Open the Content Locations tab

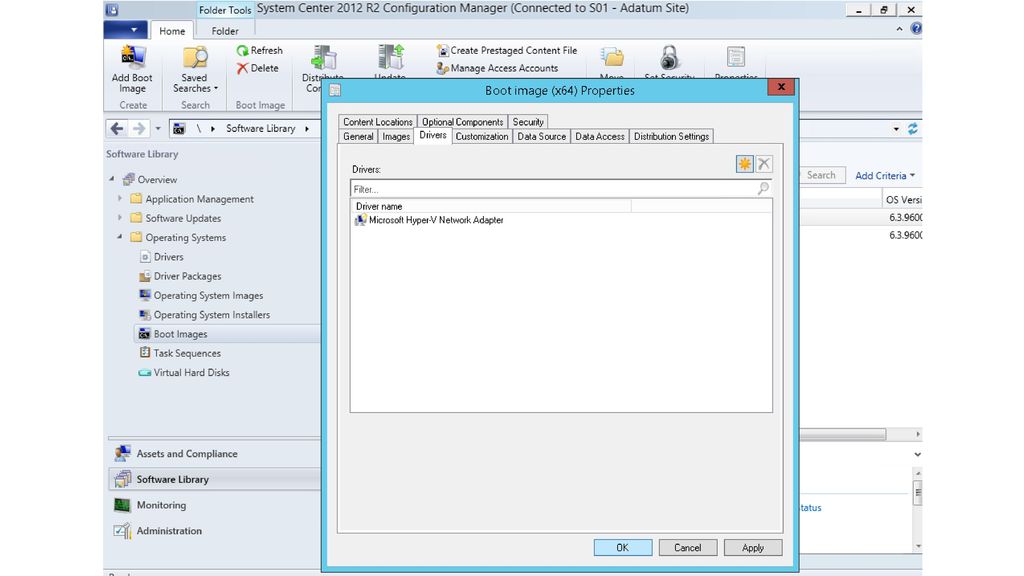tap(377, 121)
